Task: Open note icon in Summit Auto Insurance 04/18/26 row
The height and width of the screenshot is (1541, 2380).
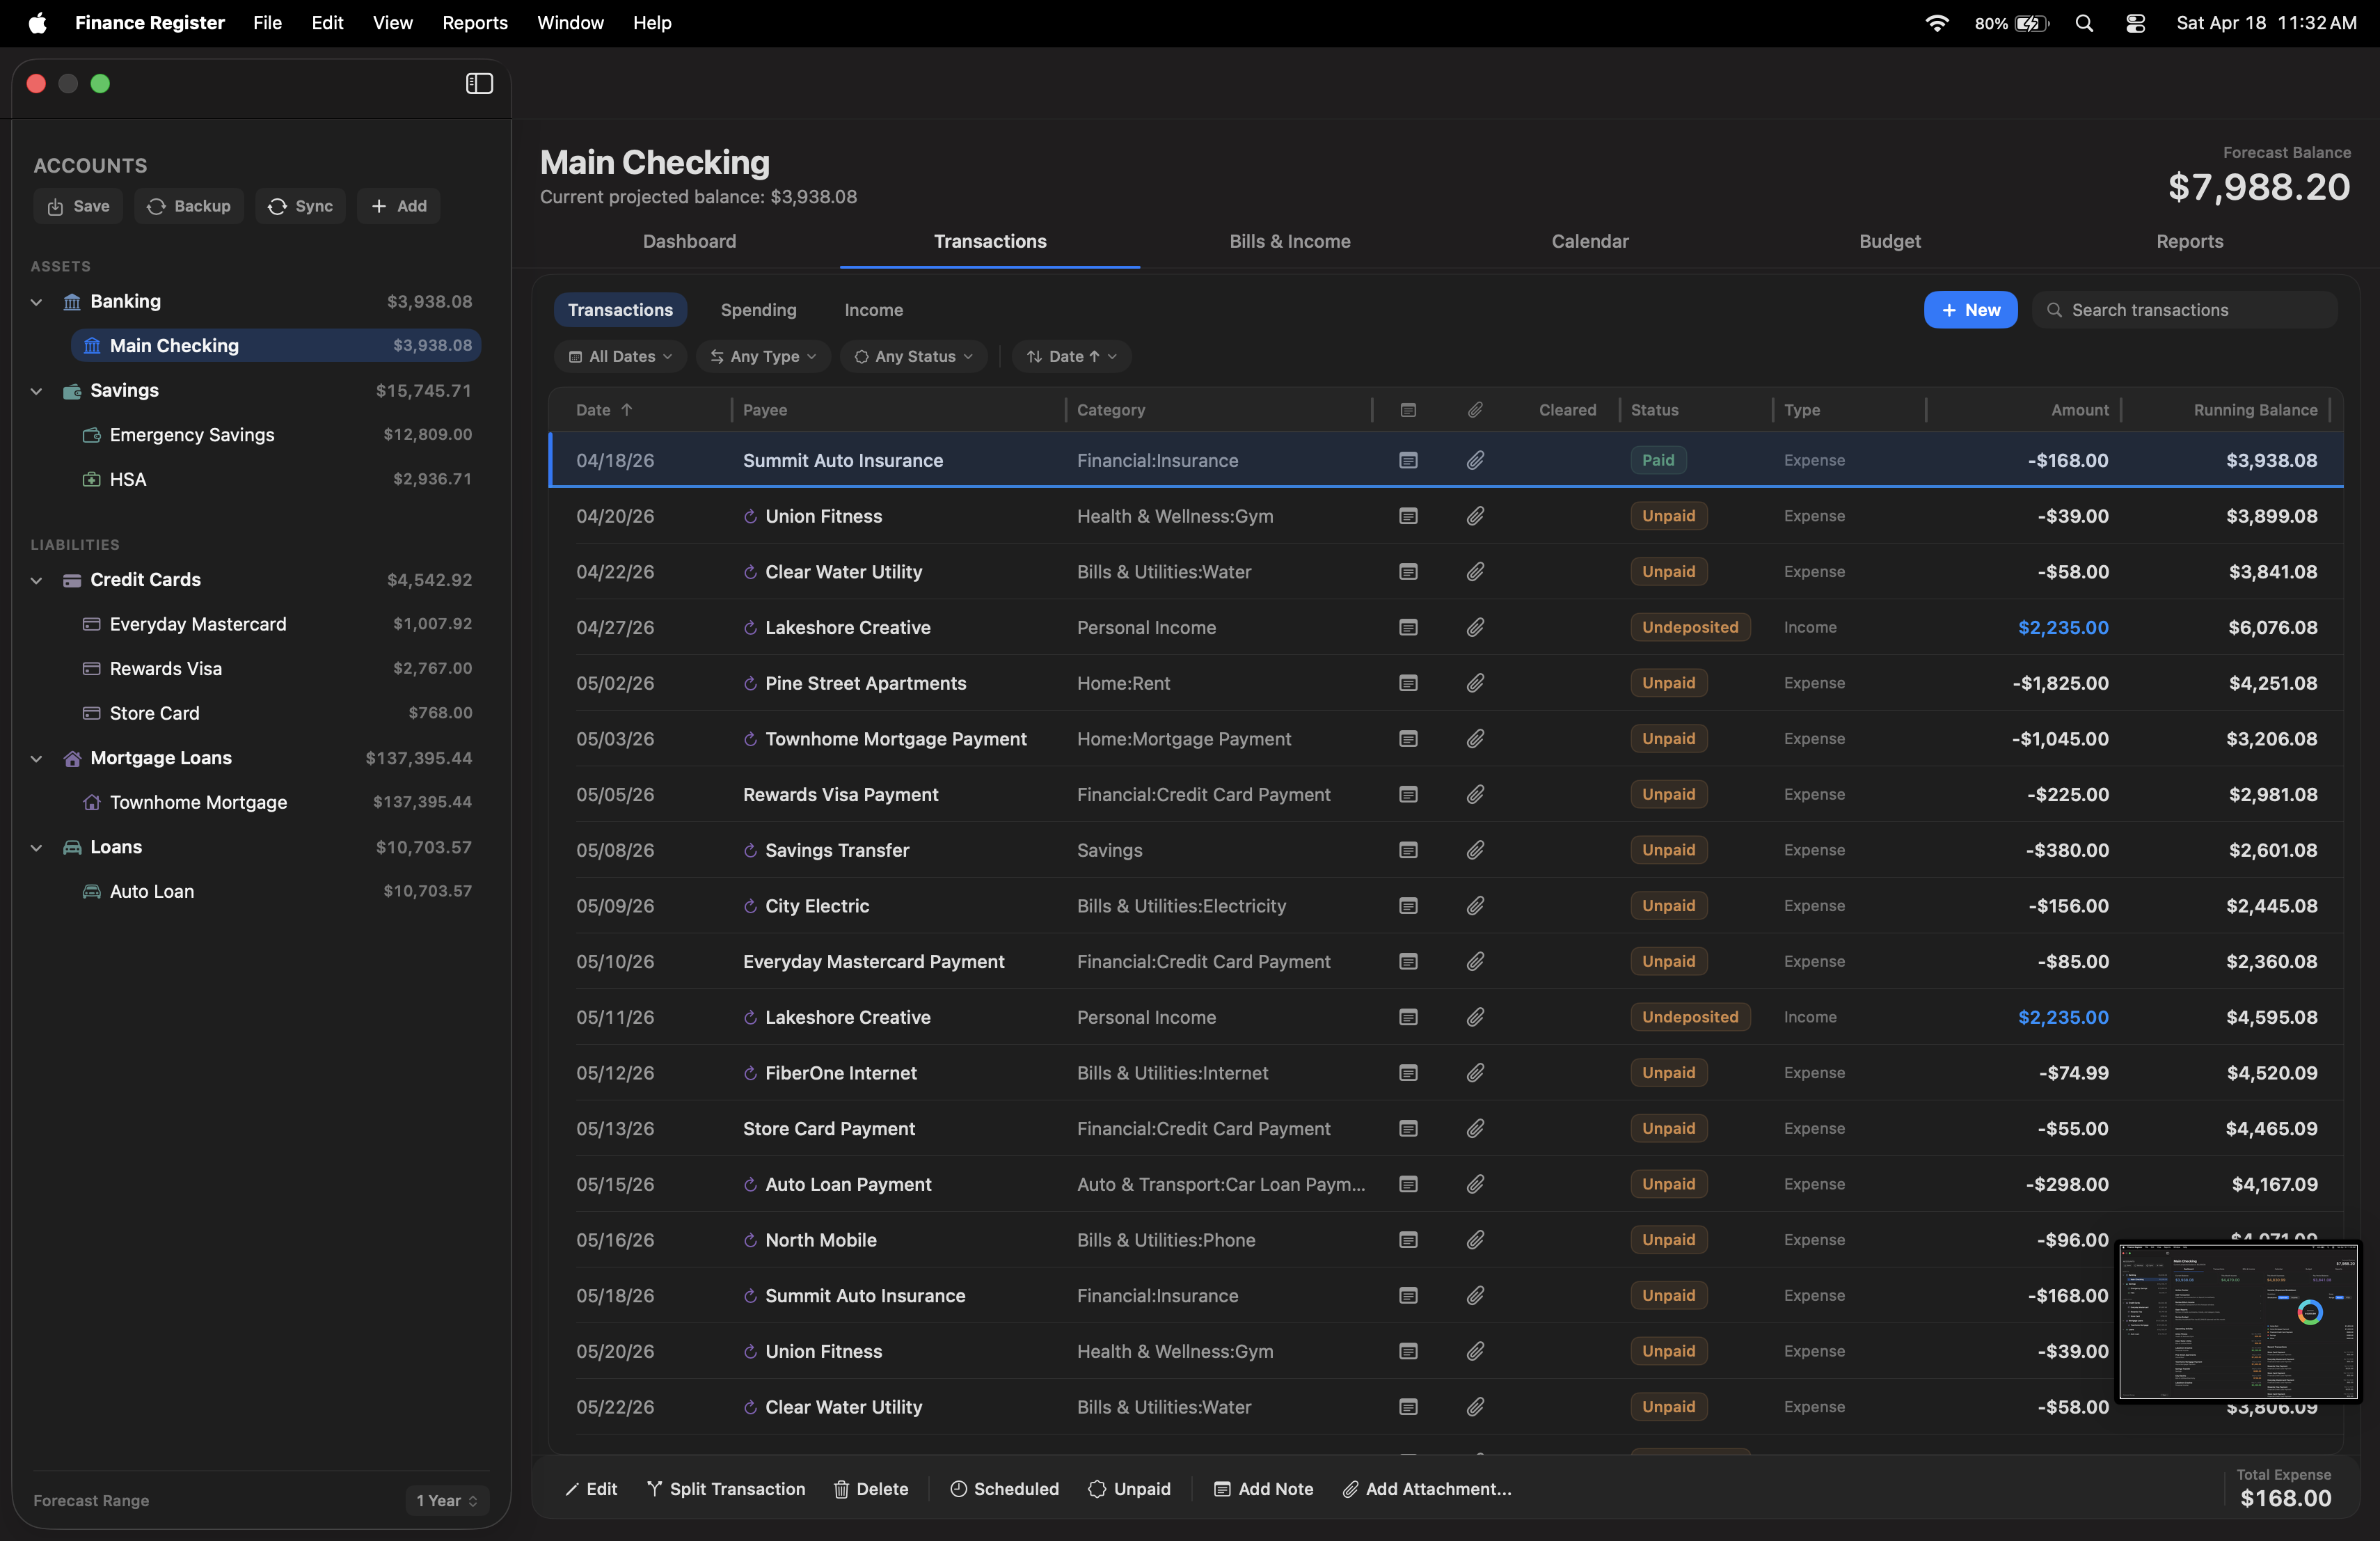Action: [1408, 461]
